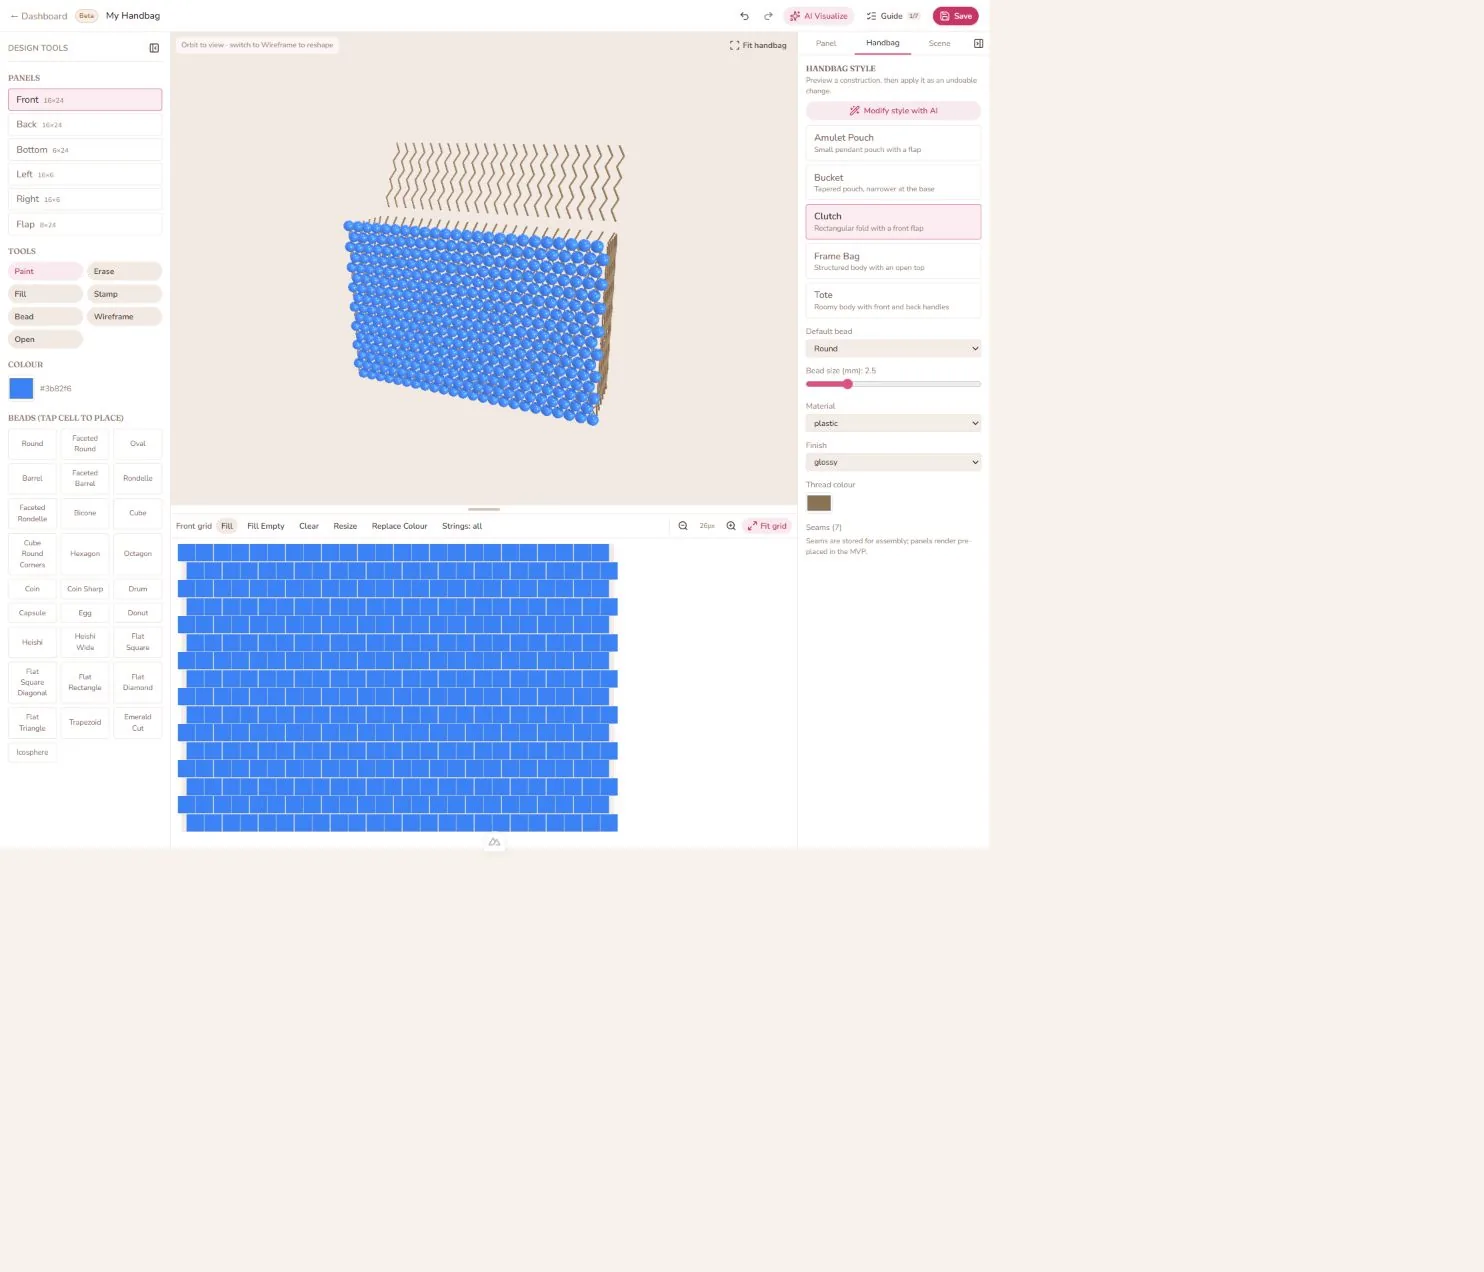The width and height of the screenshot is (1484, 1272).
Task: Save the handbag design
Action: [955, 16]
